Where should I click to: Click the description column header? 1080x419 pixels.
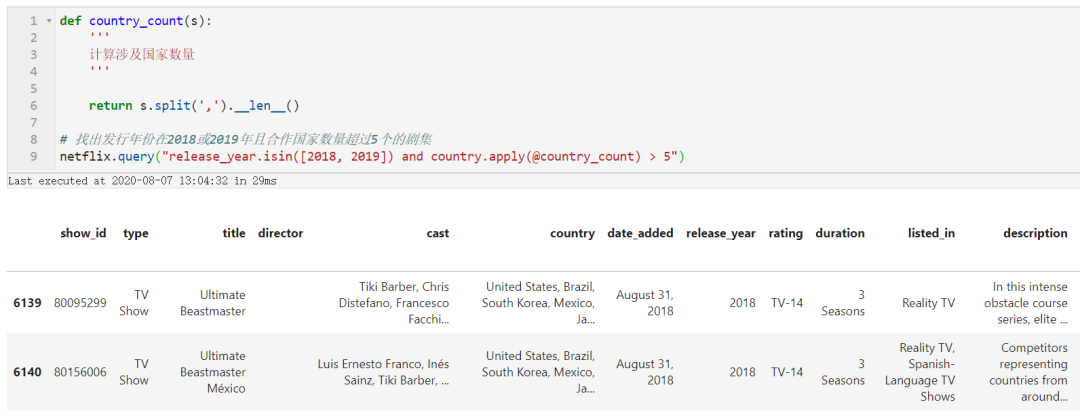pyautogui.click(x=1035, y=233)
